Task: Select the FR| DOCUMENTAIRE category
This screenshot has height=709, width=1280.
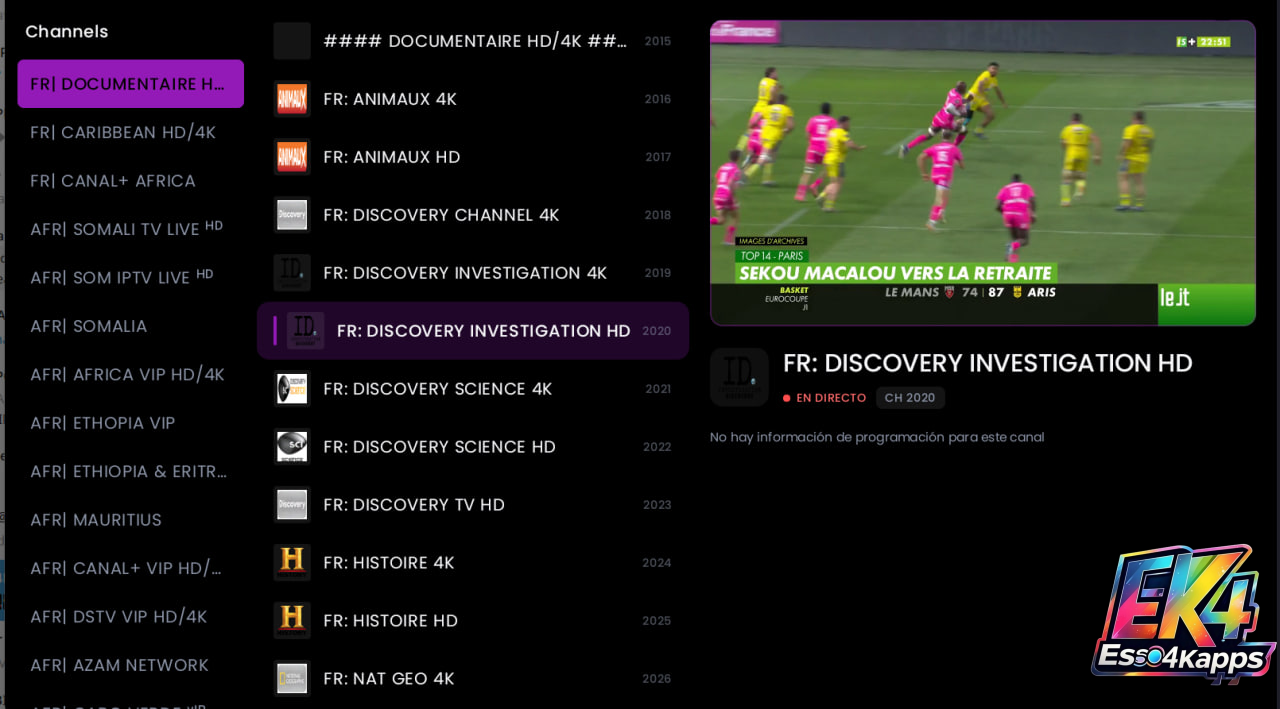Action: coord(130,84)
